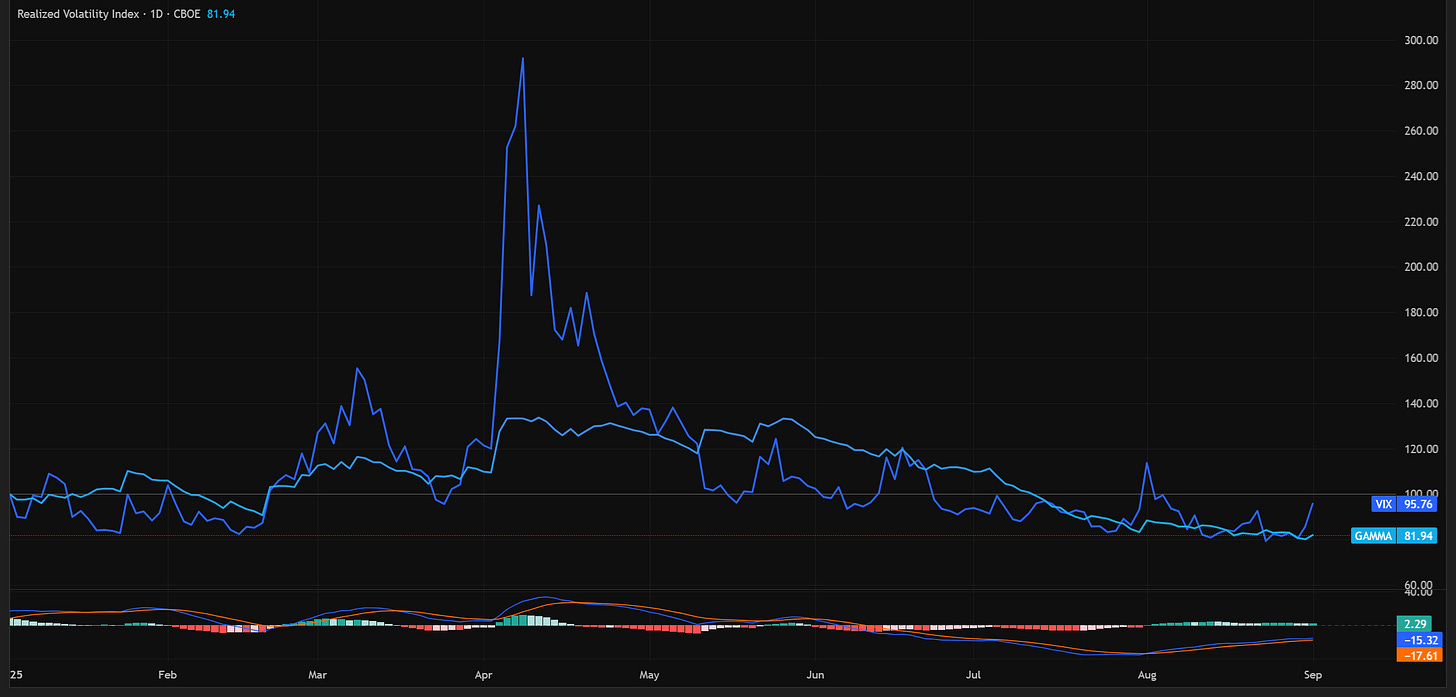Image resolution: width=1456 pixels, height=697 pixels.
Task: Click the orange -17.61 signal value label
Action: [x=1418, y=656]
